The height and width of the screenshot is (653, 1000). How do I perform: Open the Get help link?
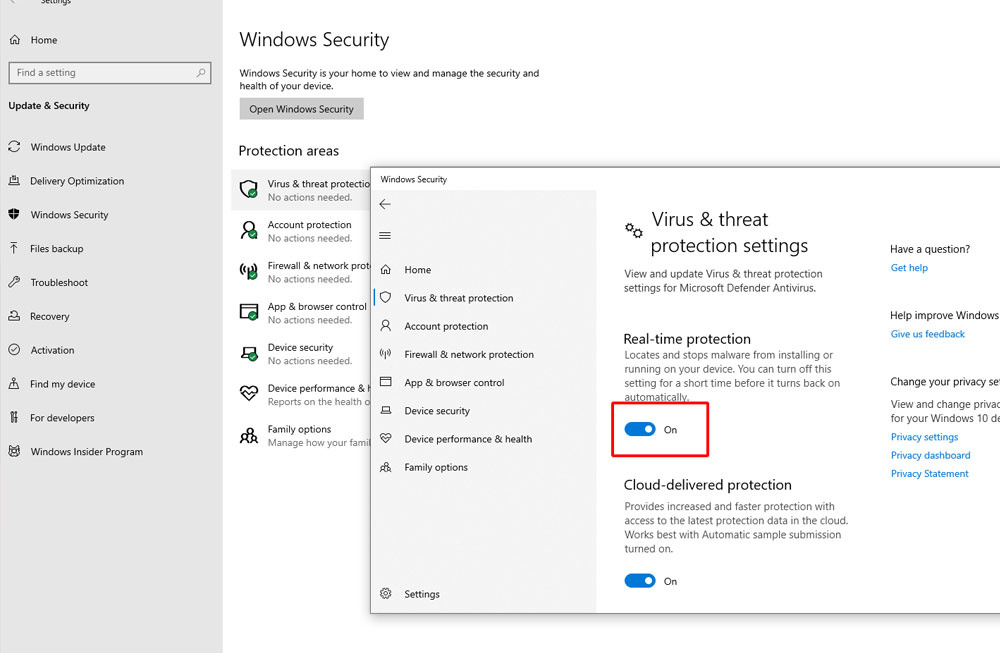909,268
